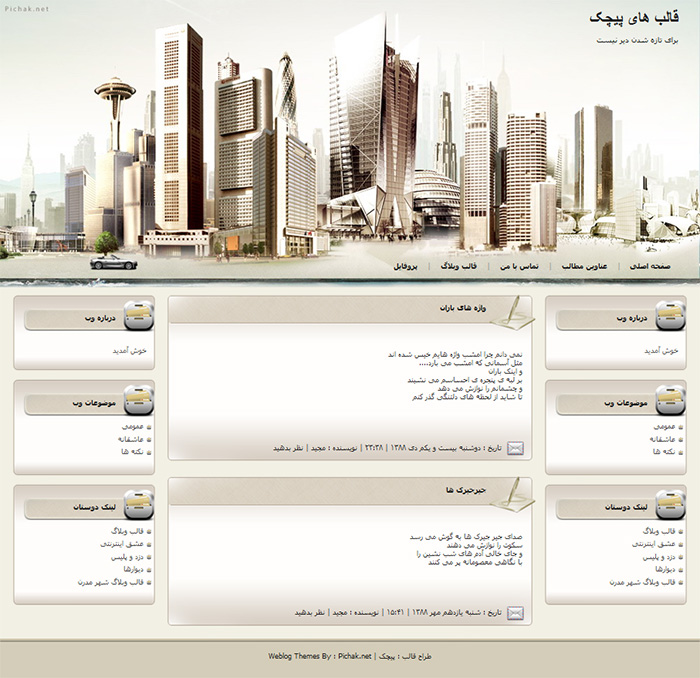The image size is (700, 678).
Task: Click the post line نمی دانم چرا امشب واژه هایم خیس شده اند
Action: pyautogui.click(x=455, y=355)
